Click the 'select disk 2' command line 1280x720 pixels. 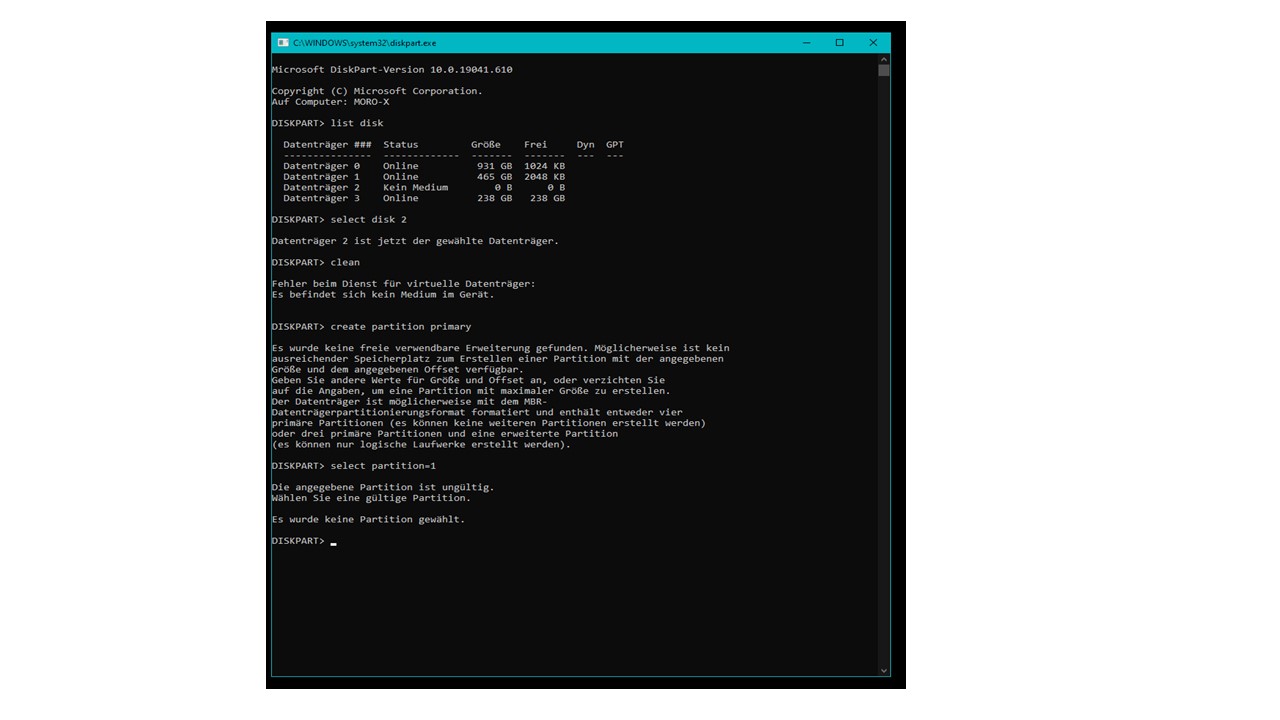point(339,219)
